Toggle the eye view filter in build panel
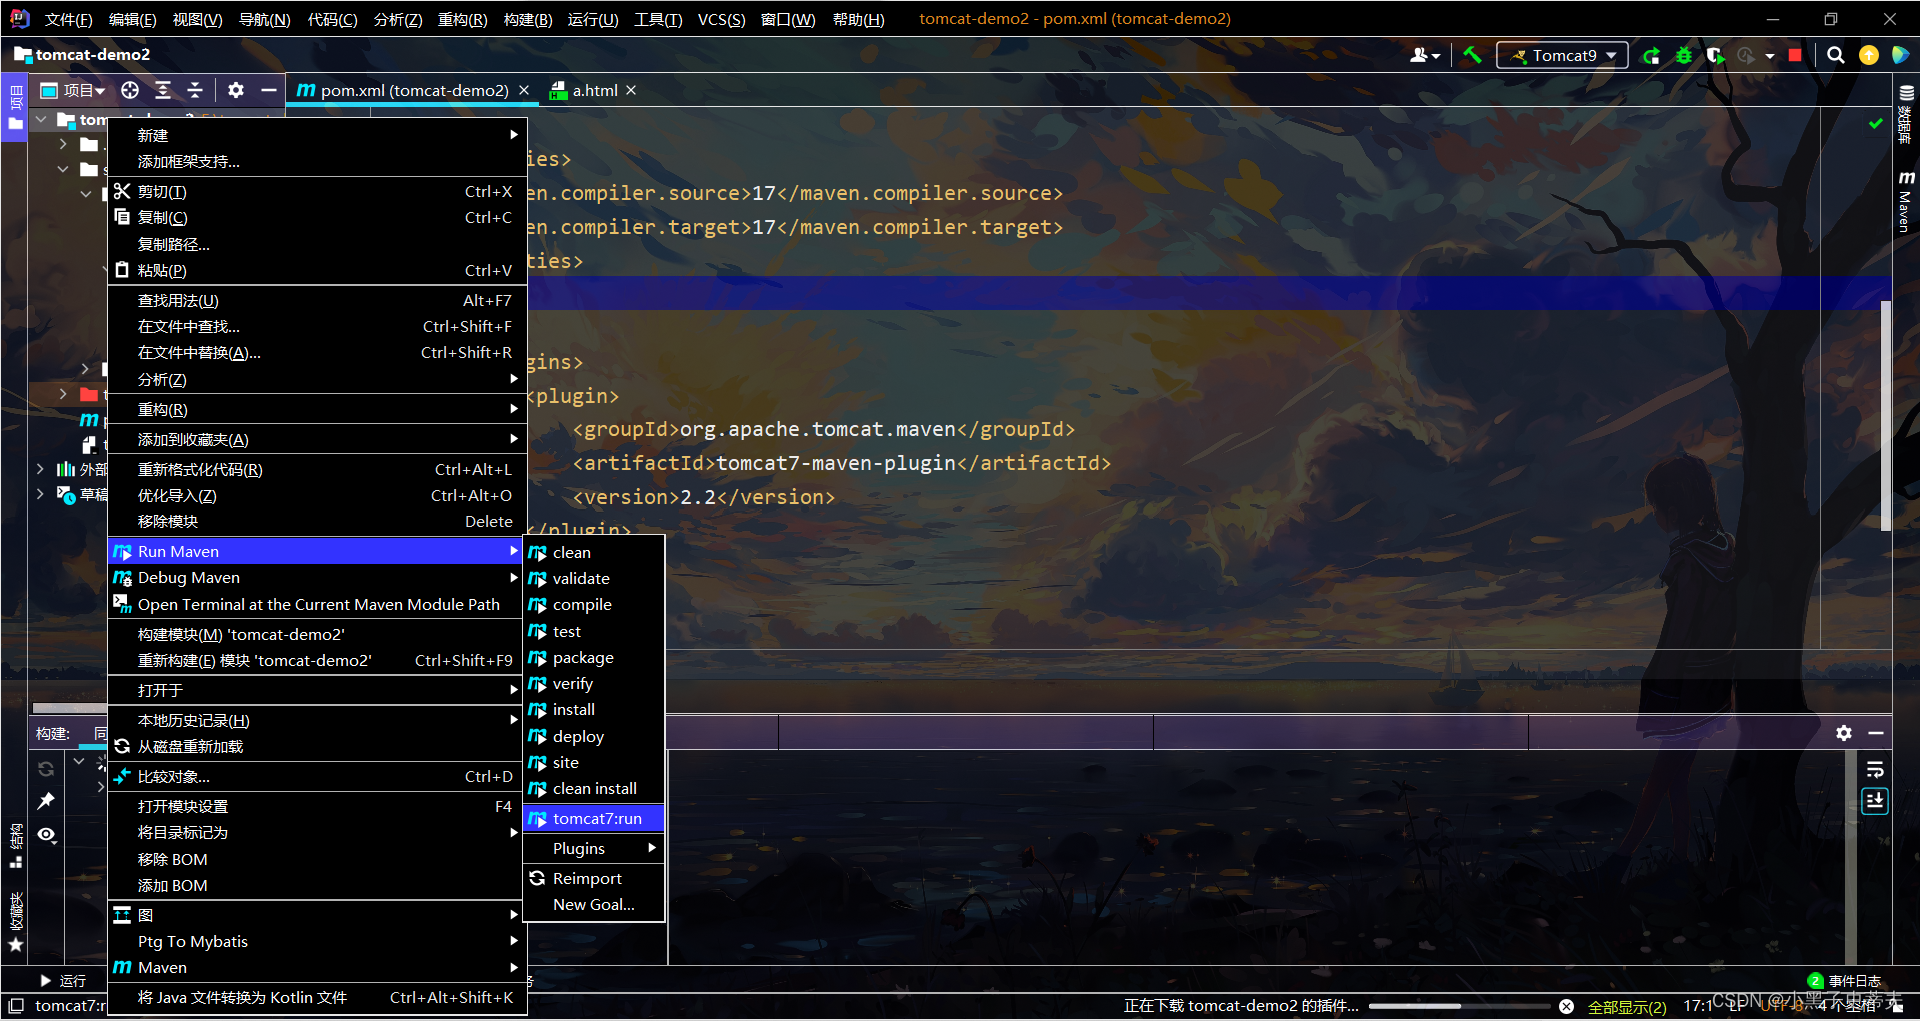 pyautogui.click(x=46, y=834)
